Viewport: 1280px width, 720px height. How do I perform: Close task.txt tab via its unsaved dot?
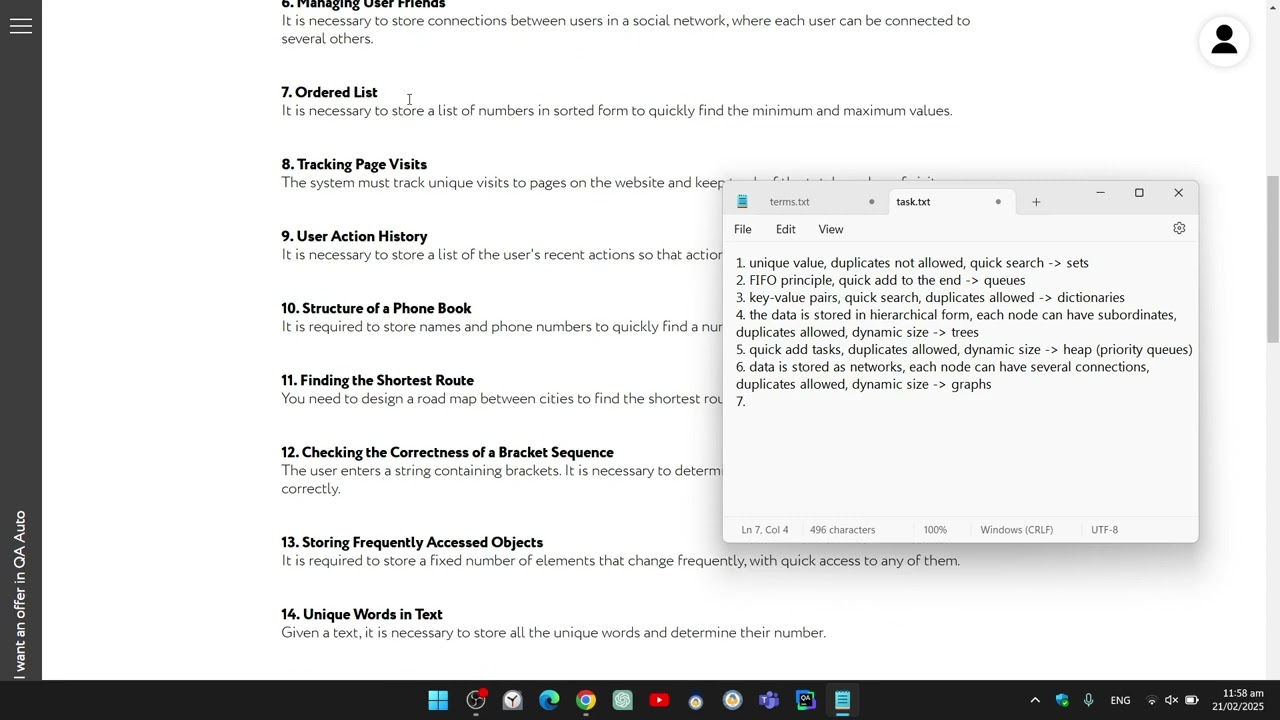pos(997,202)
